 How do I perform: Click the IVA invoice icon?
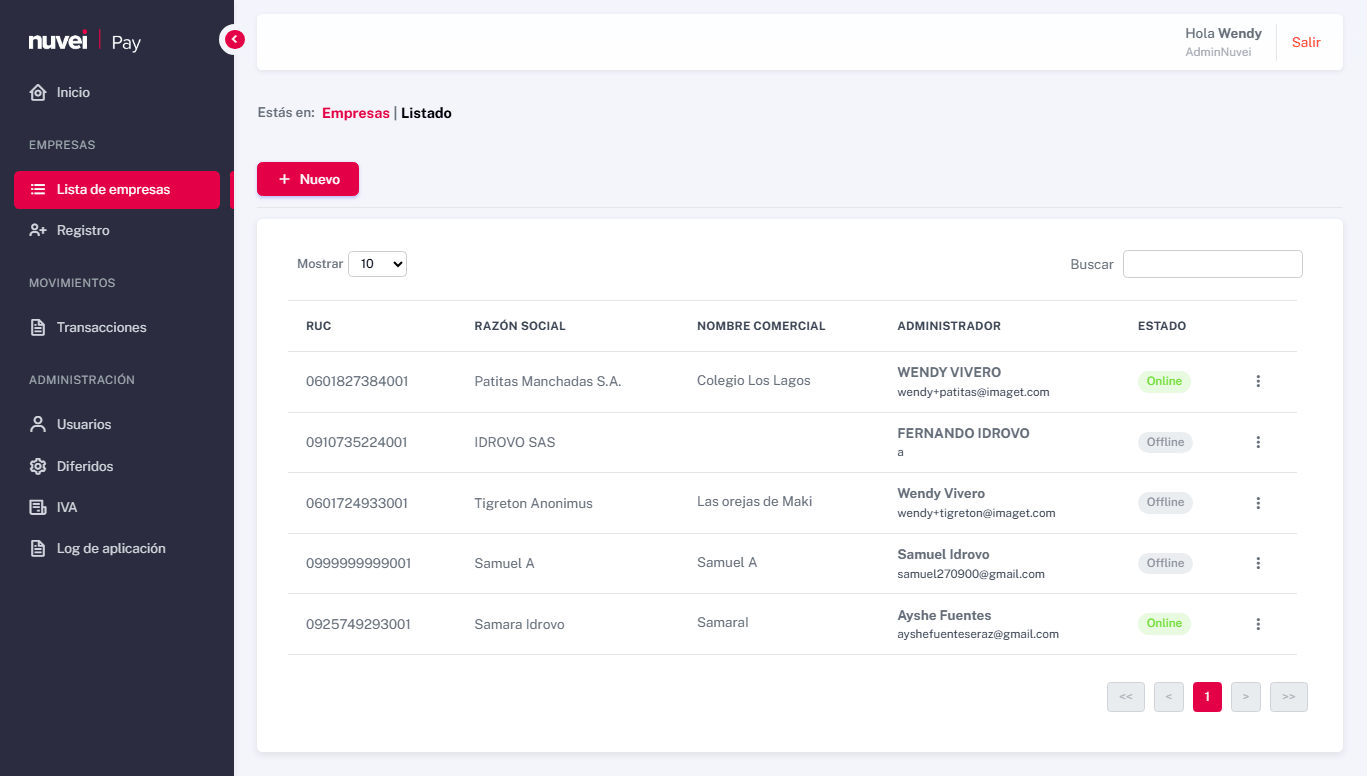[x=37, y=506]
